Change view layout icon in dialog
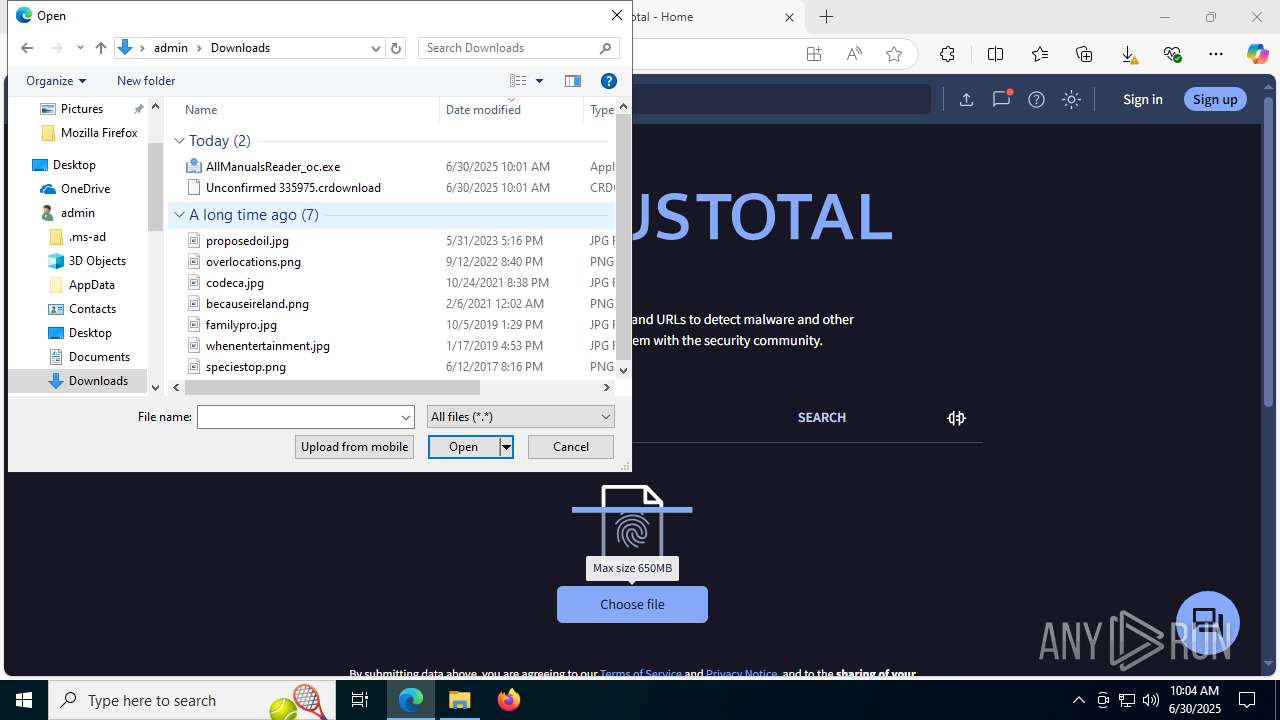Viewport: 1280px width, 720px height. coord(518,81)
